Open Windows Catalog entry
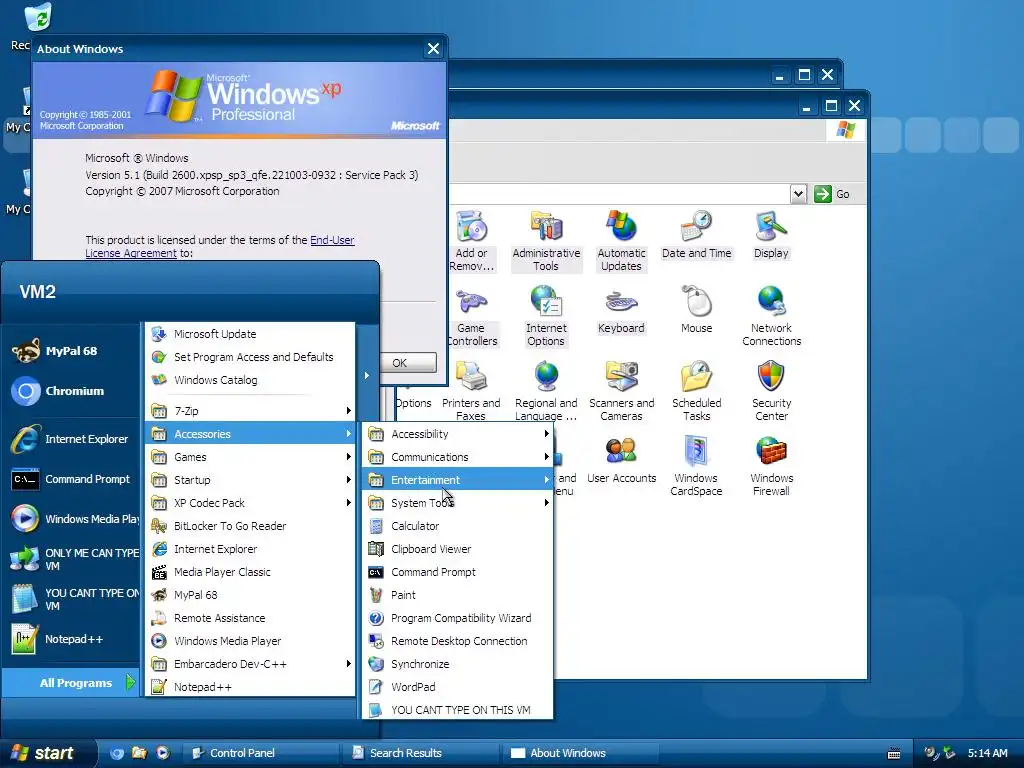The image size is (1024, 768). [x=251, y=380]
